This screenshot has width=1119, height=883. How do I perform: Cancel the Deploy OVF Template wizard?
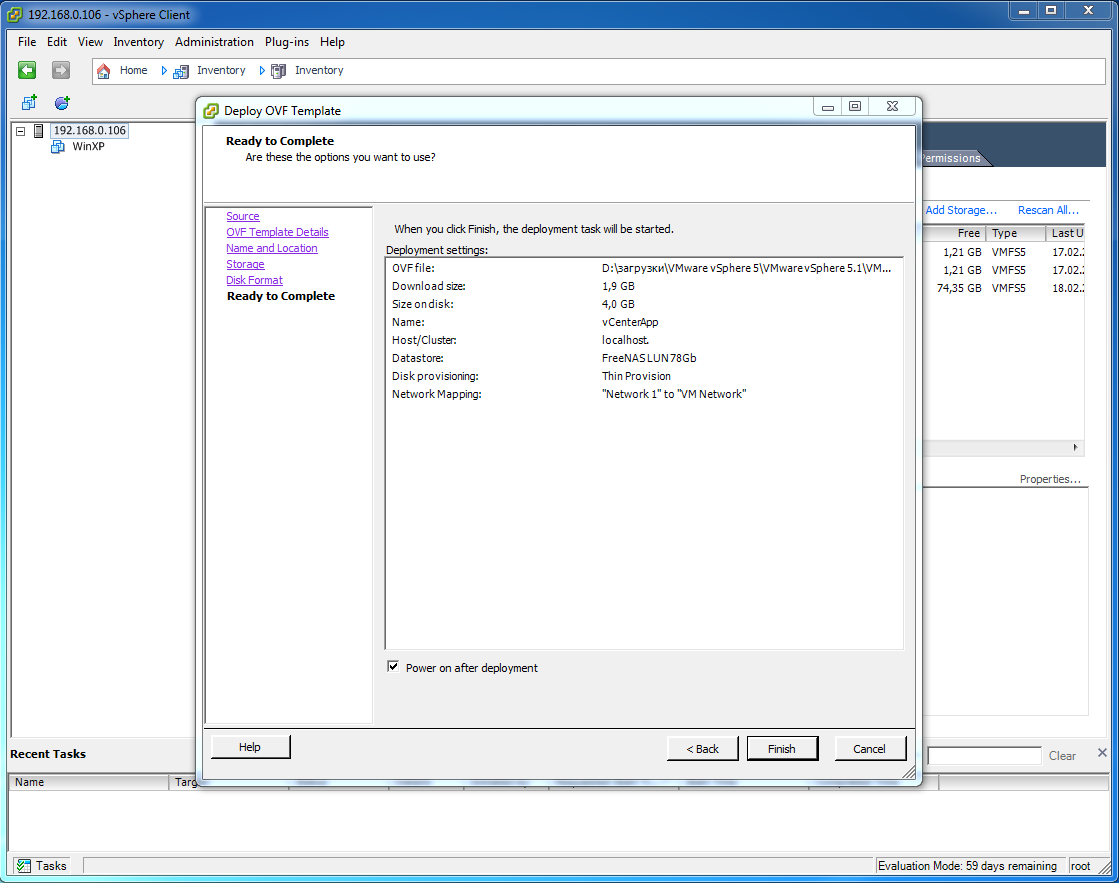click(869, 749)
